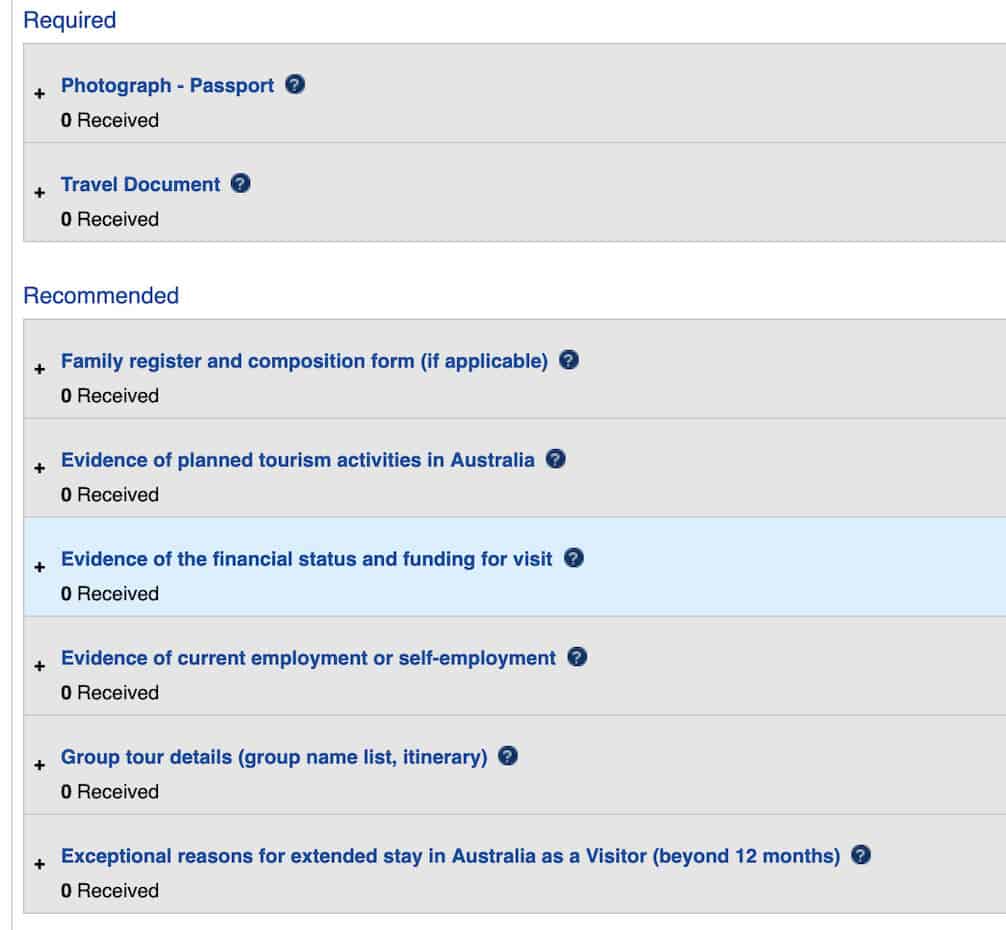Click help icon for Exceptional reasons for extended stay
The image size is (1006, 930).
[x=861, y=856]
